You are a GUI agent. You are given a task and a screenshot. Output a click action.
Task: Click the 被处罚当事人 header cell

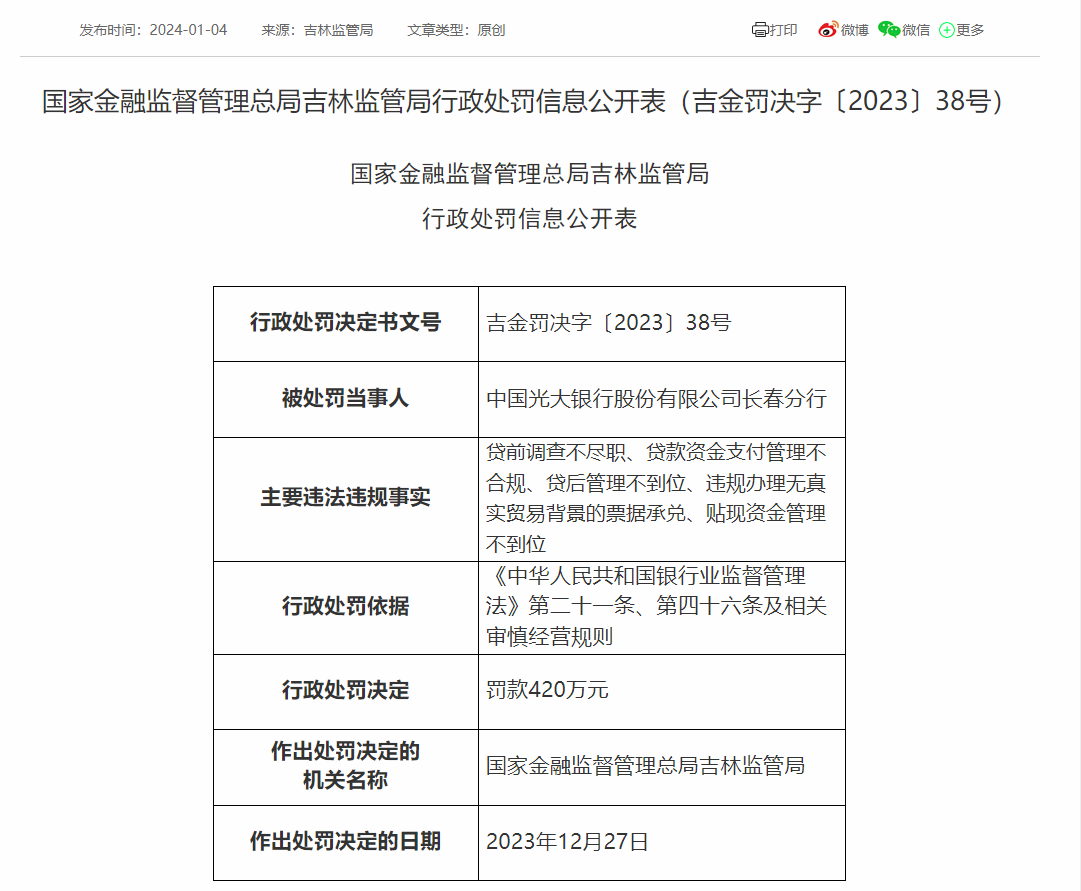point(346,399)
